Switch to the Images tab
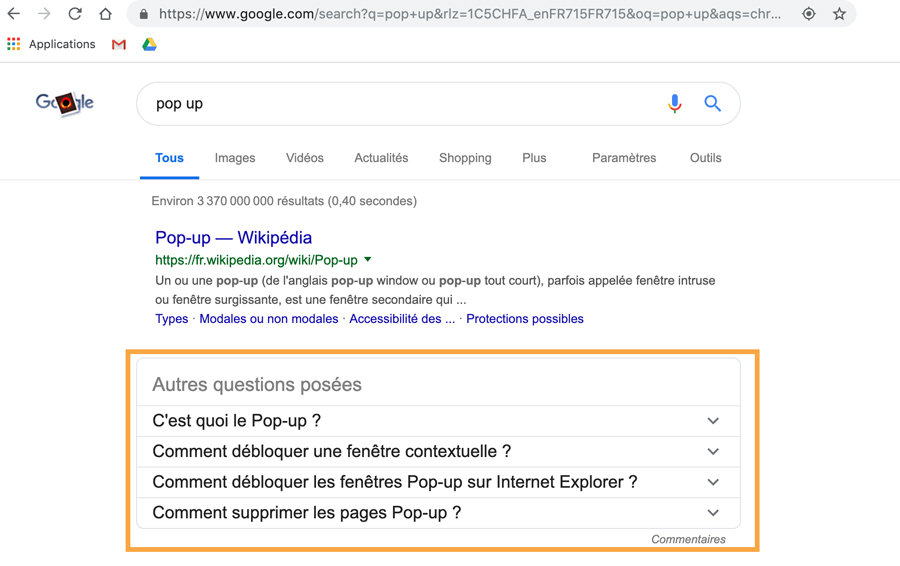Screen dimensions: 900x566 (x=235, y=158)
